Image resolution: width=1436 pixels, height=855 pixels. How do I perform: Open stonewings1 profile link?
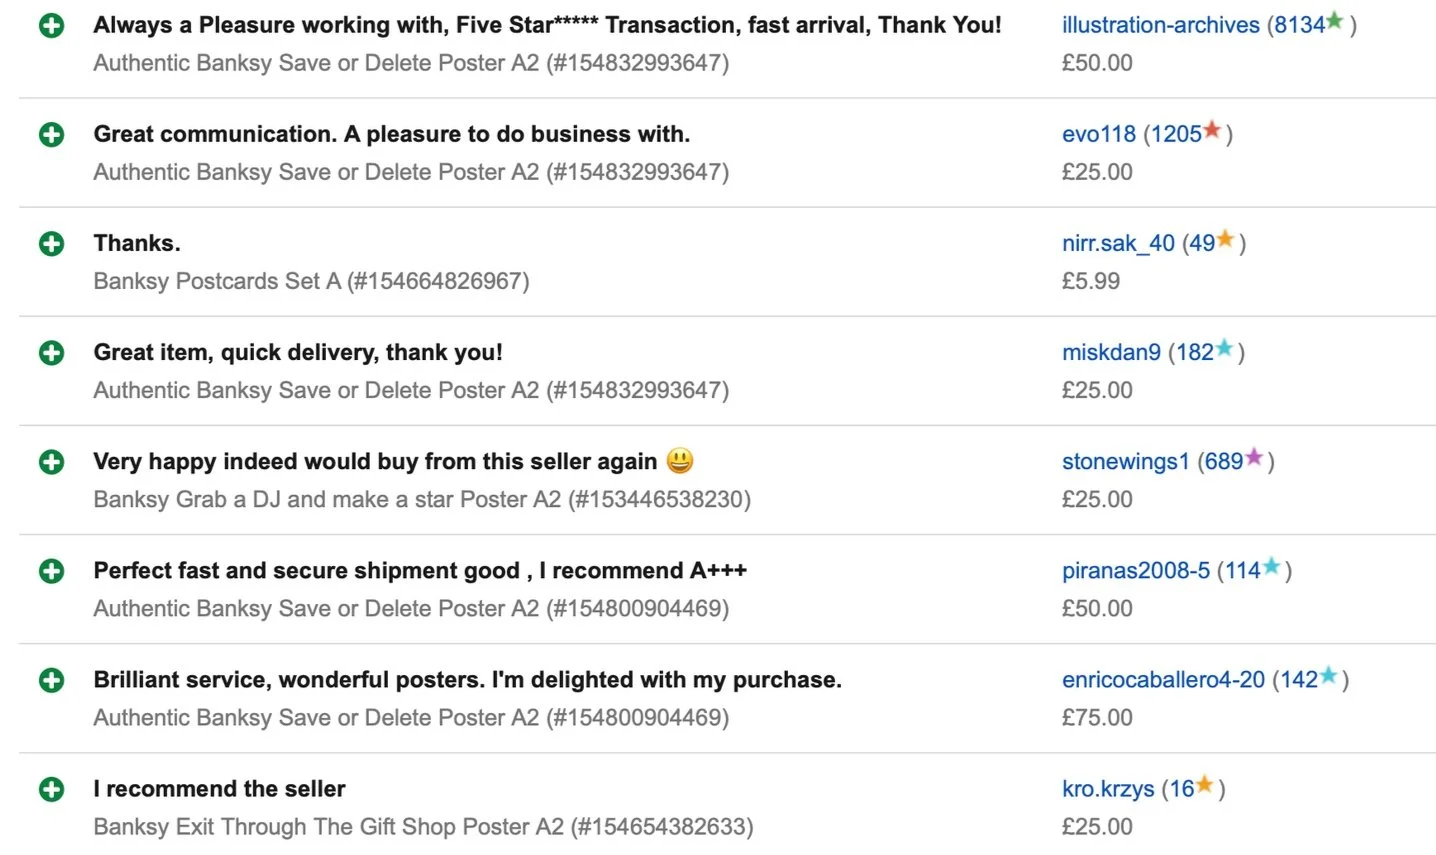click(x=1125, y=461)
